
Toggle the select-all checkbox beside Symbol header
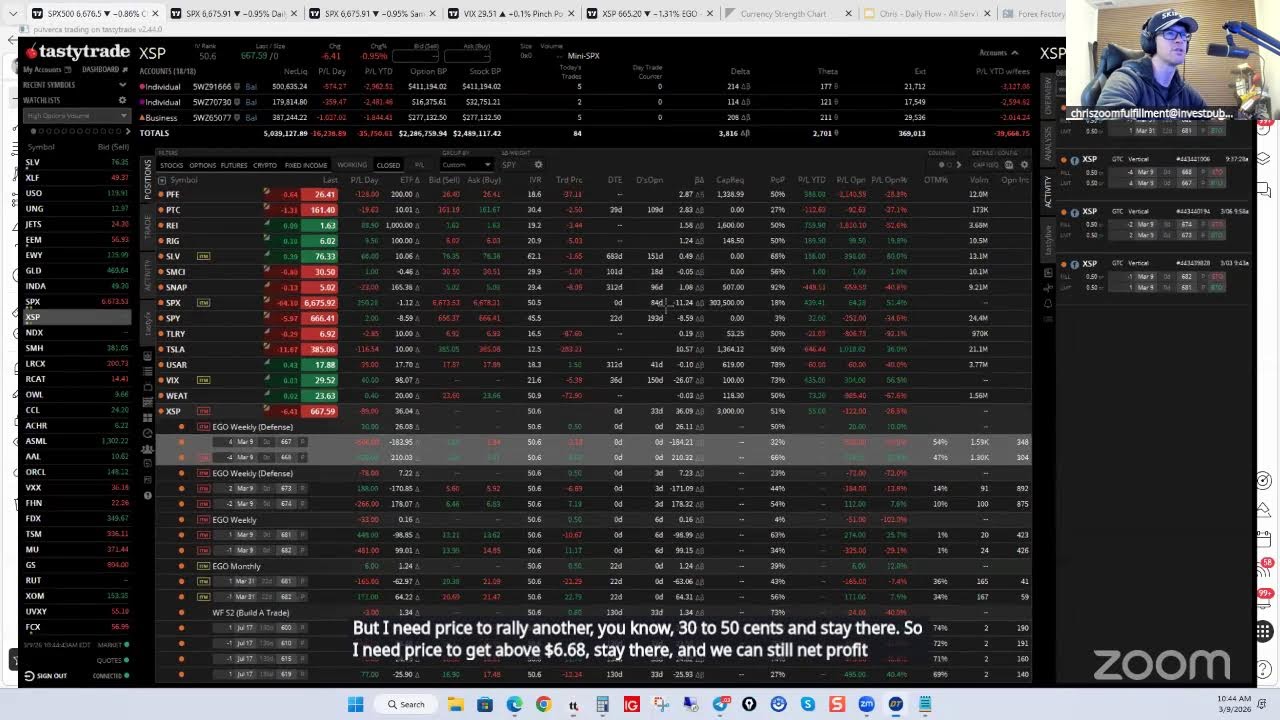pyautogui.click(x=162, y=180)
